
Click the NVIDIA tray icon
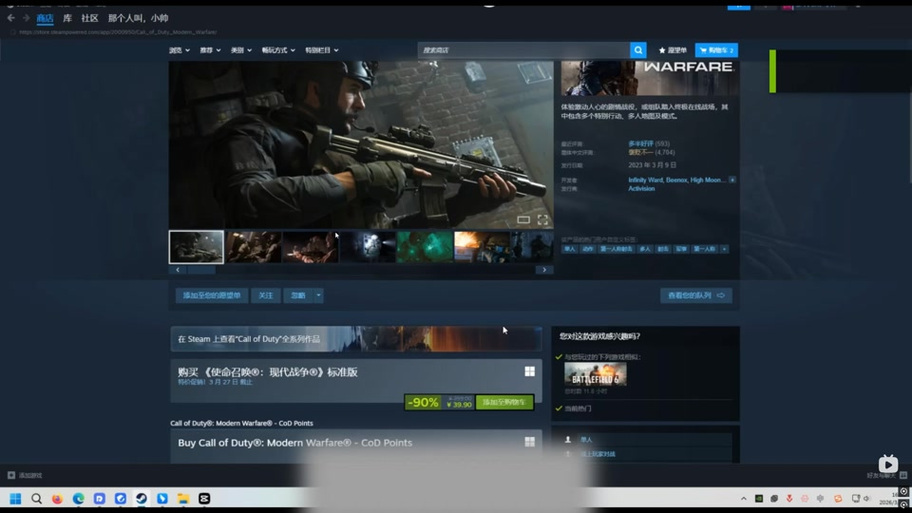tap(759, 498)
